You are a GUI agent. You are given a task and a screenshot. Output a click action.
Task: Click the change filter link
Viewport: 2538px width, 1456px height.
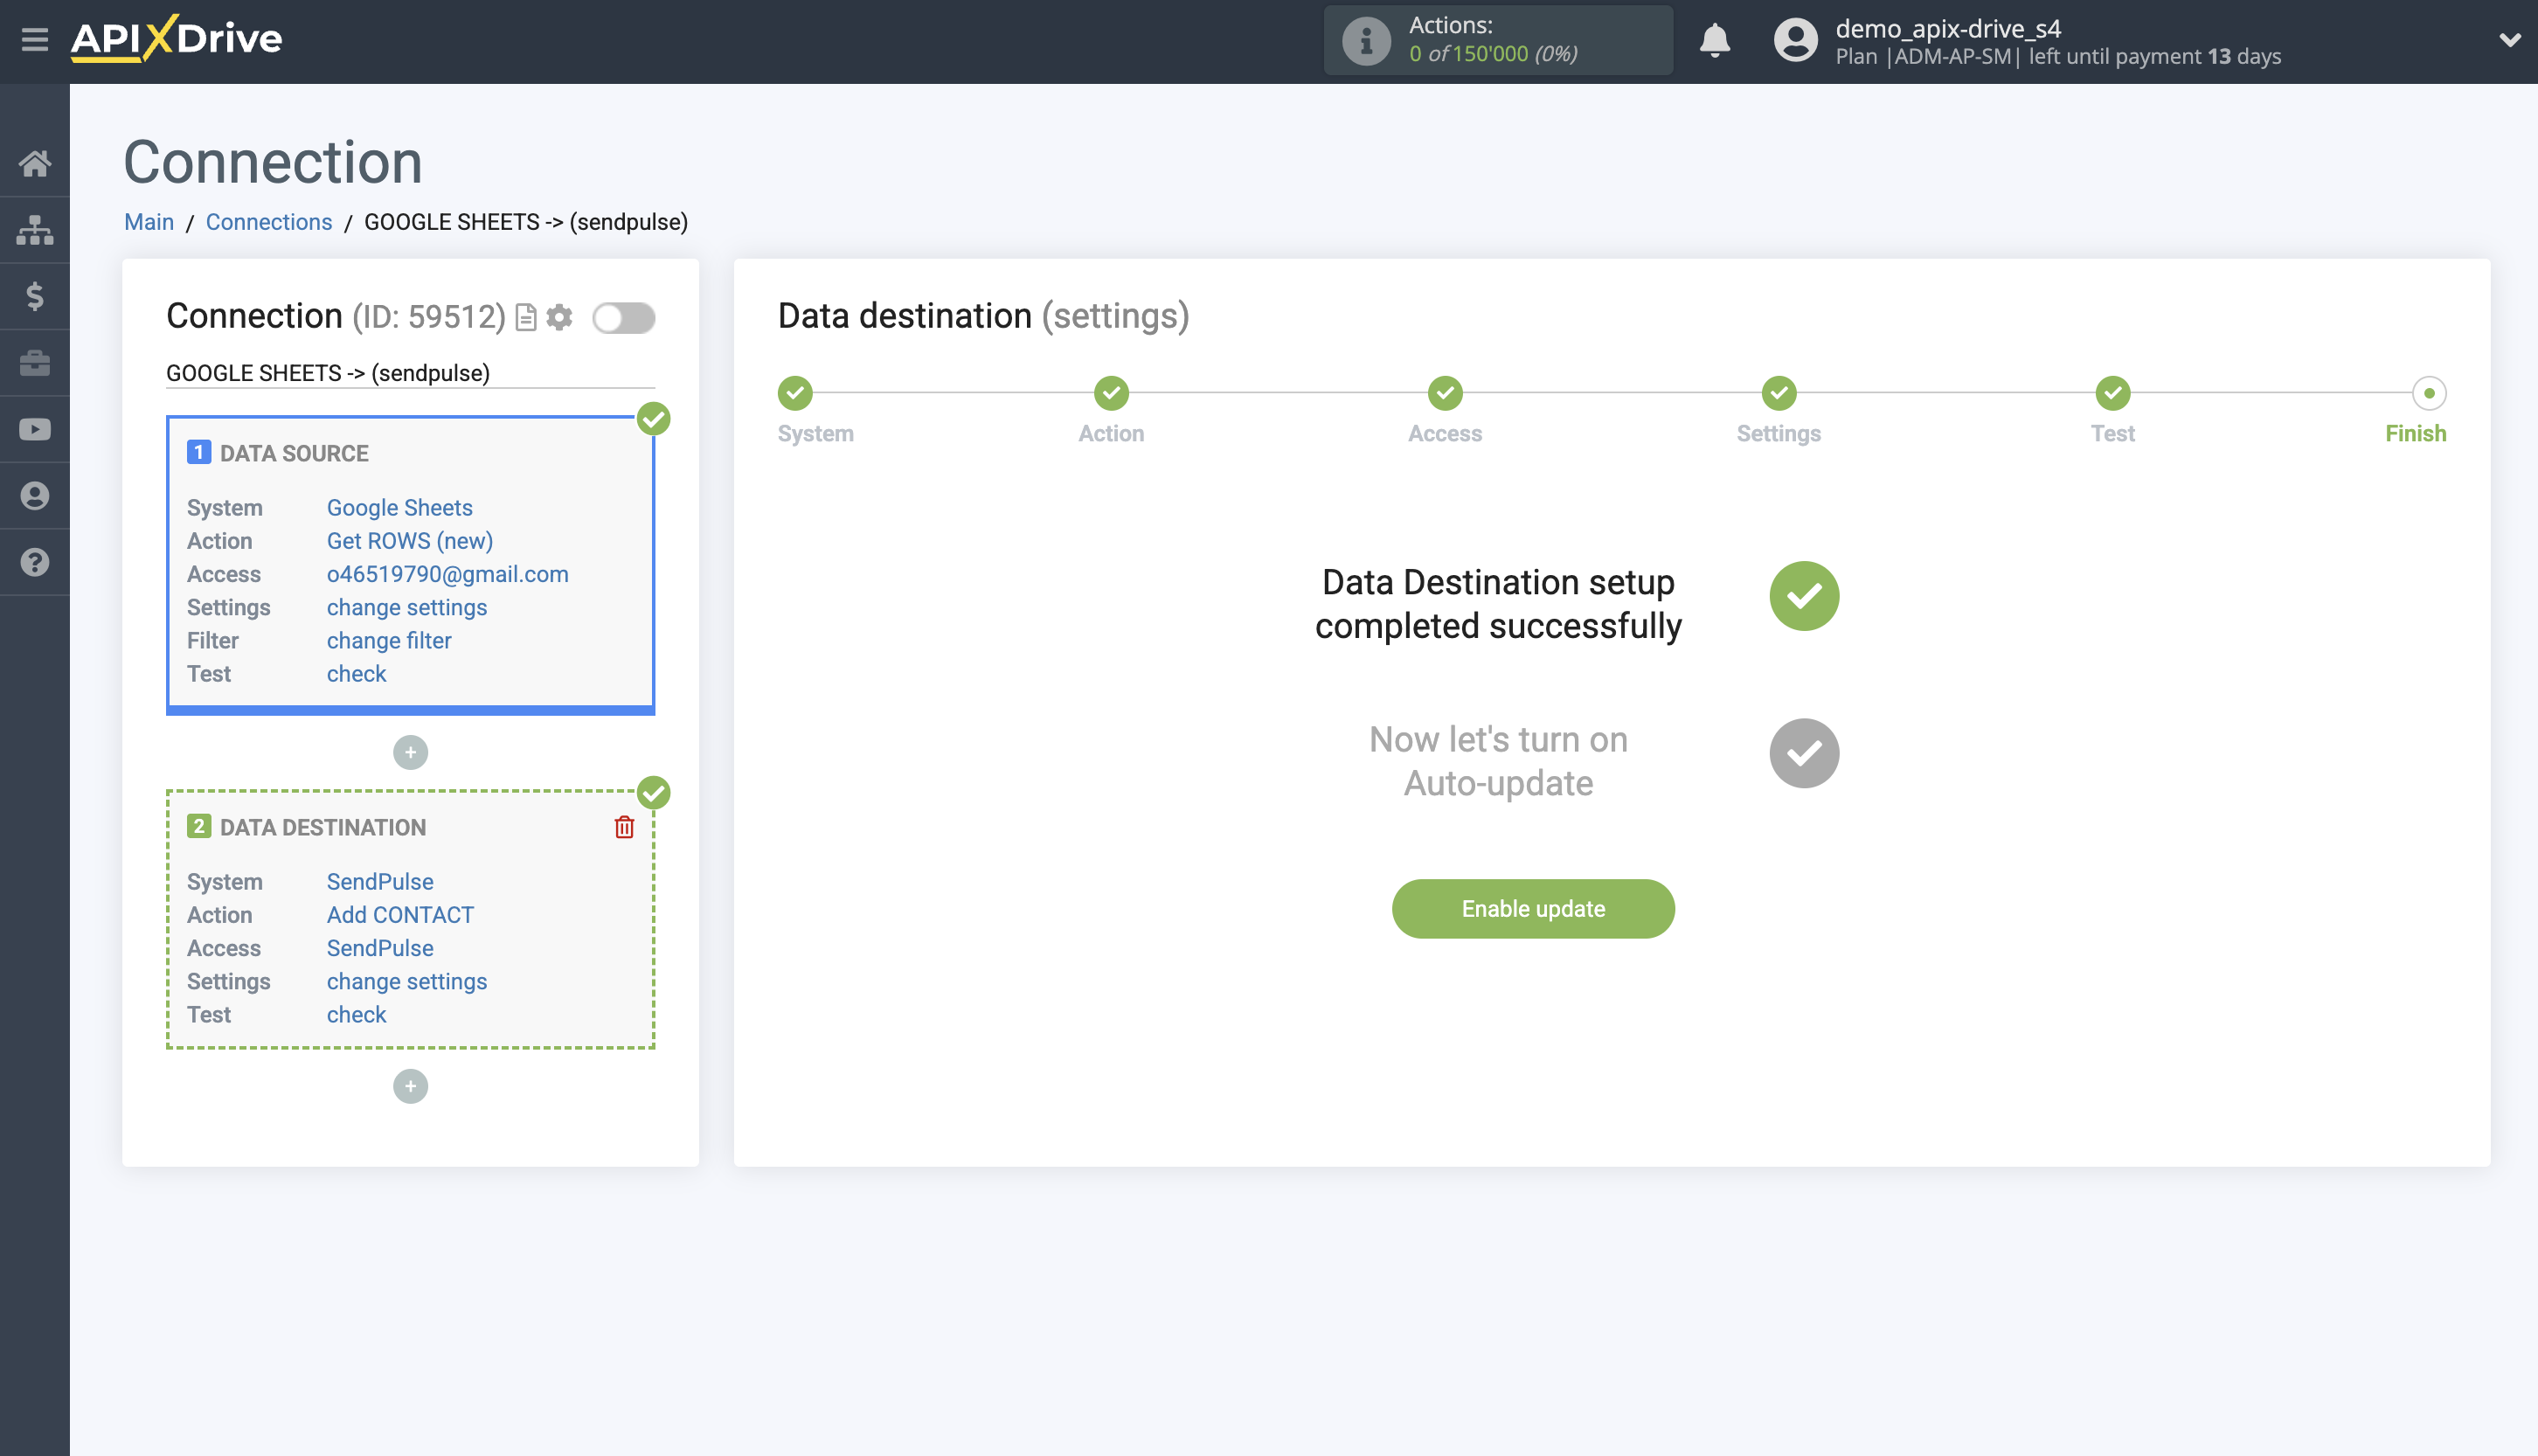click(389, 640)
